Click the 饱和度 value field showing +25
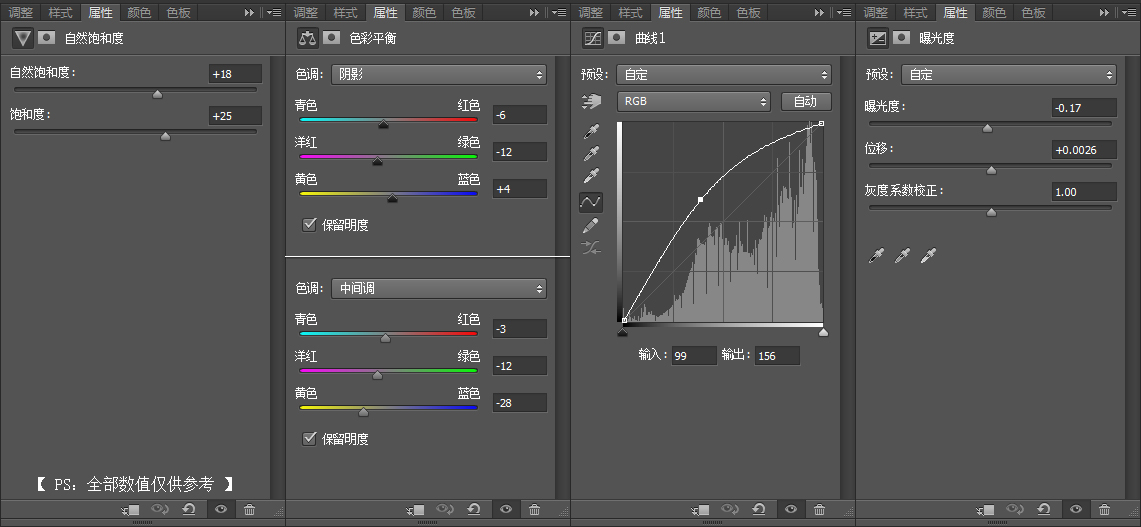 (x=235, y=115)
